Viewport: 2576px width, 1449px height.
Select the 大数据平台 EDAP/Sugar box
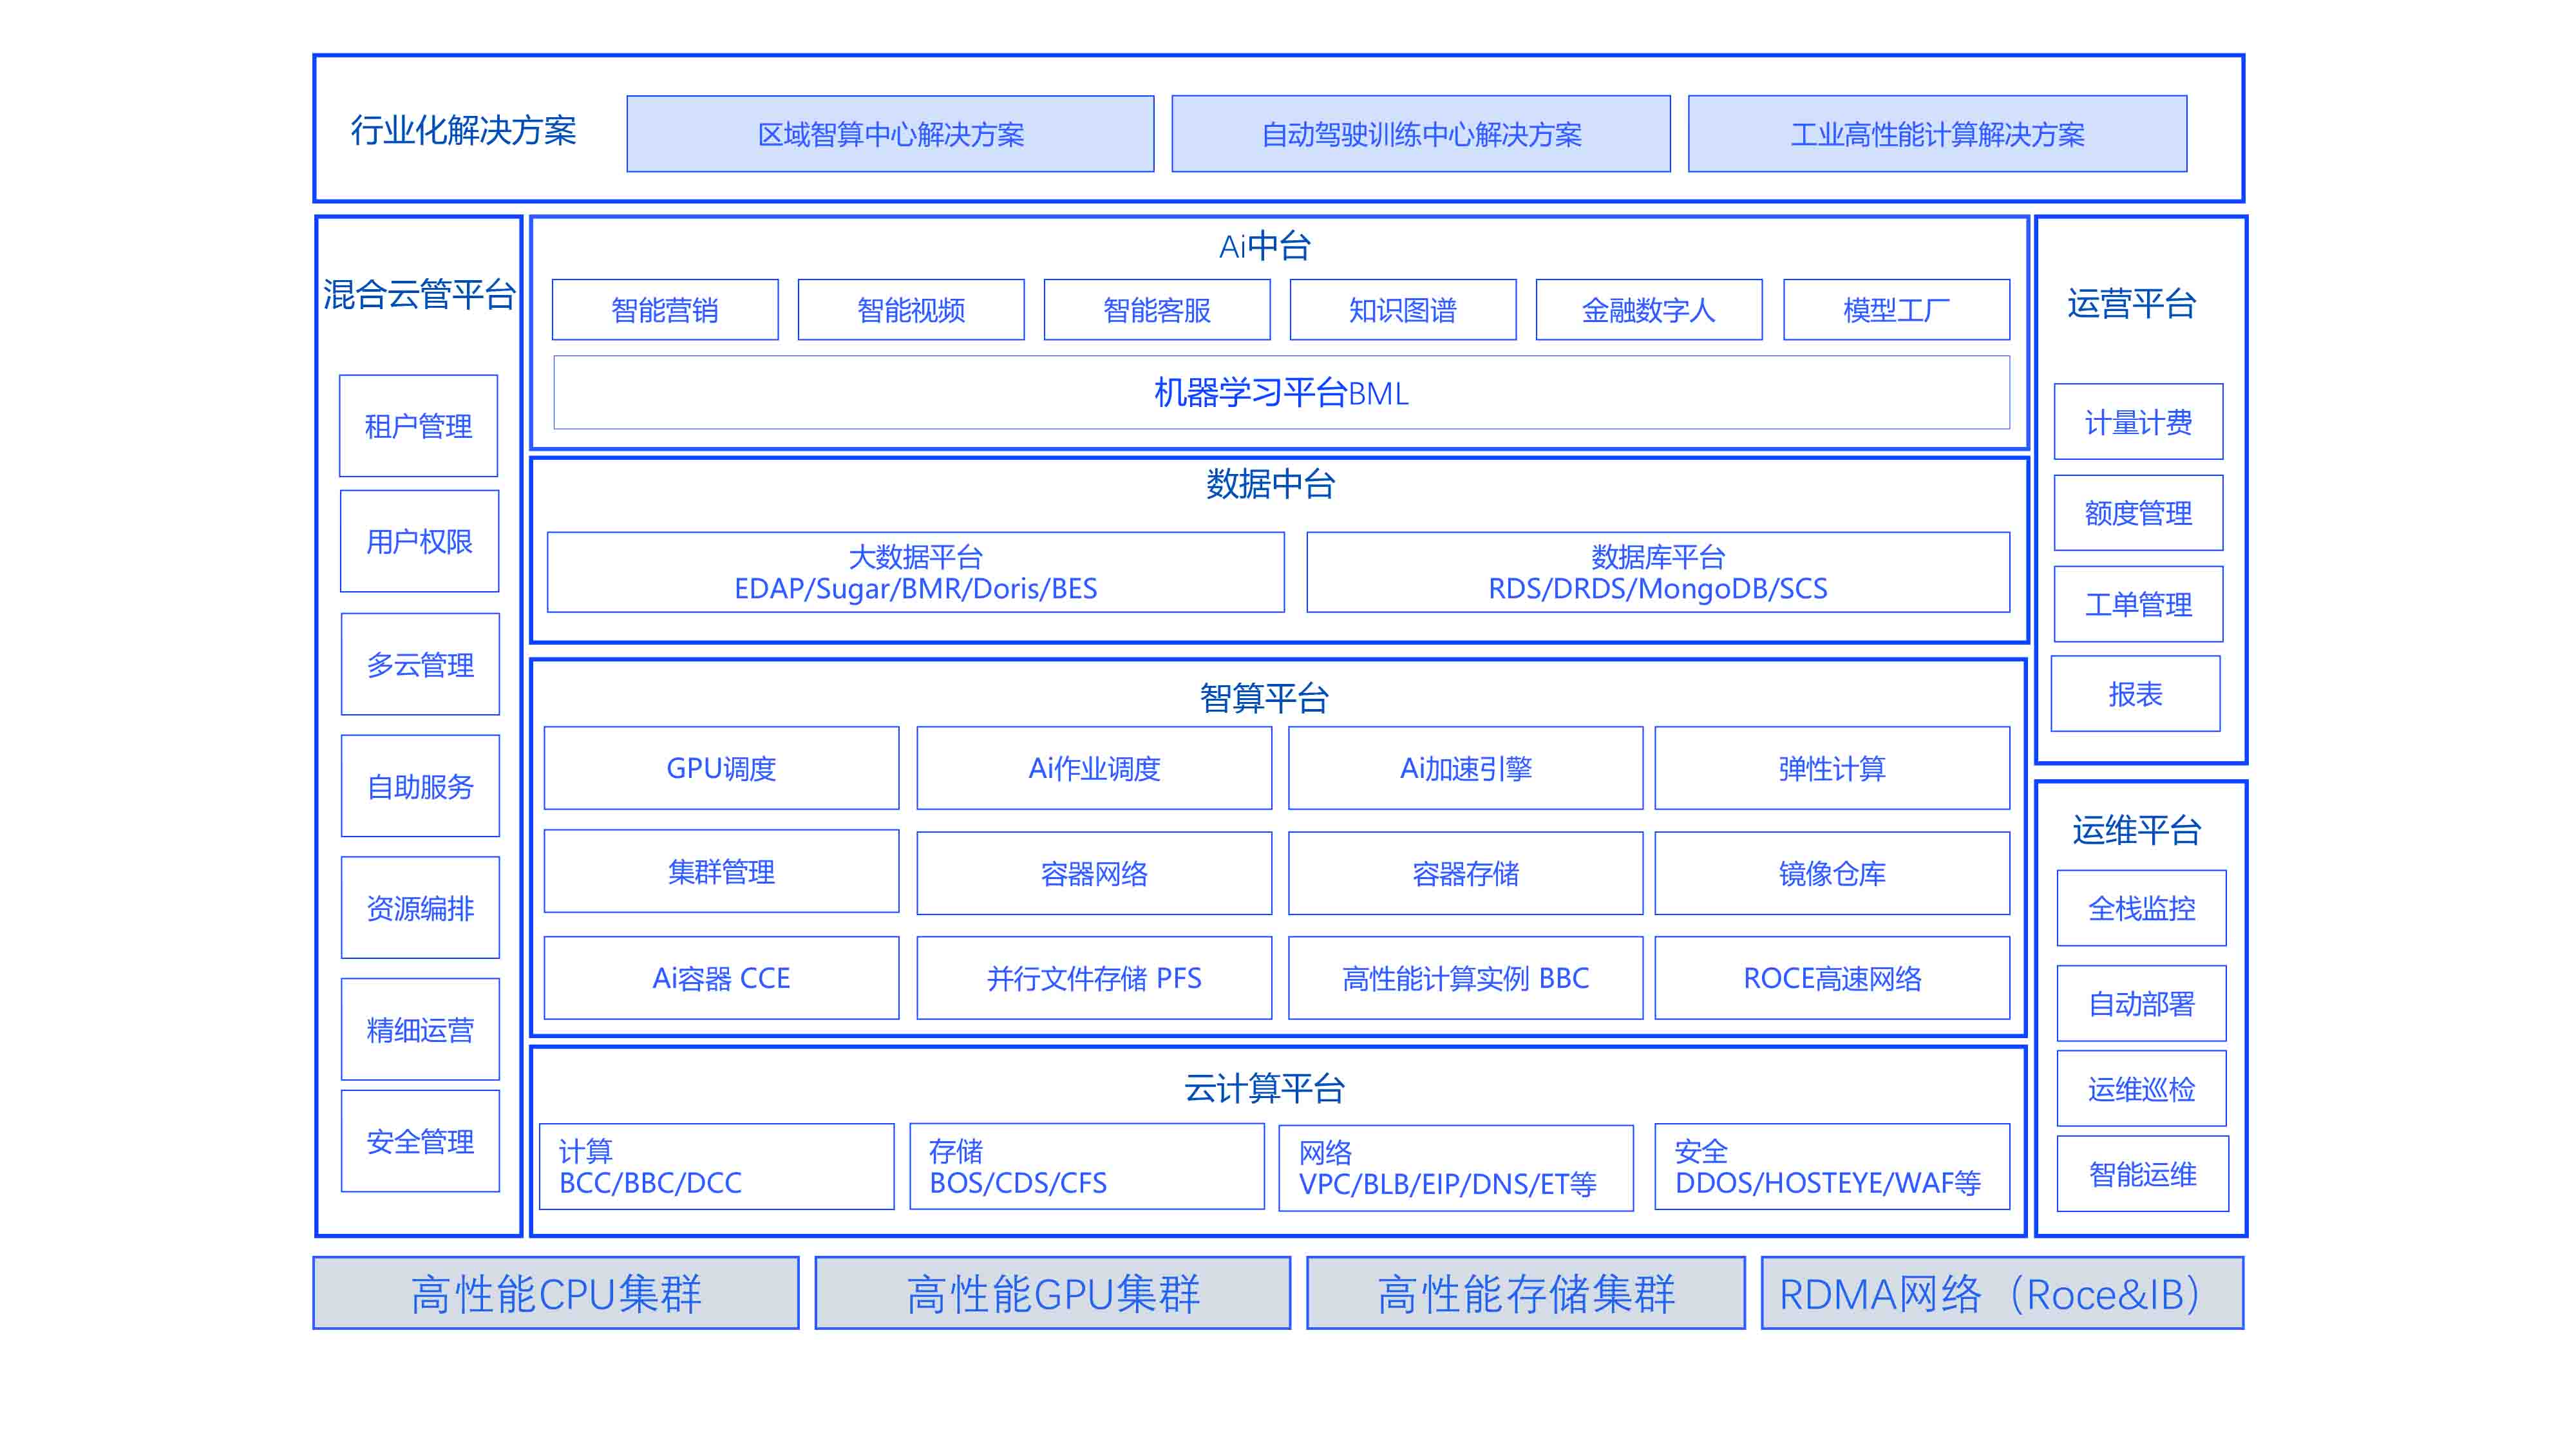tap(916, 572)
